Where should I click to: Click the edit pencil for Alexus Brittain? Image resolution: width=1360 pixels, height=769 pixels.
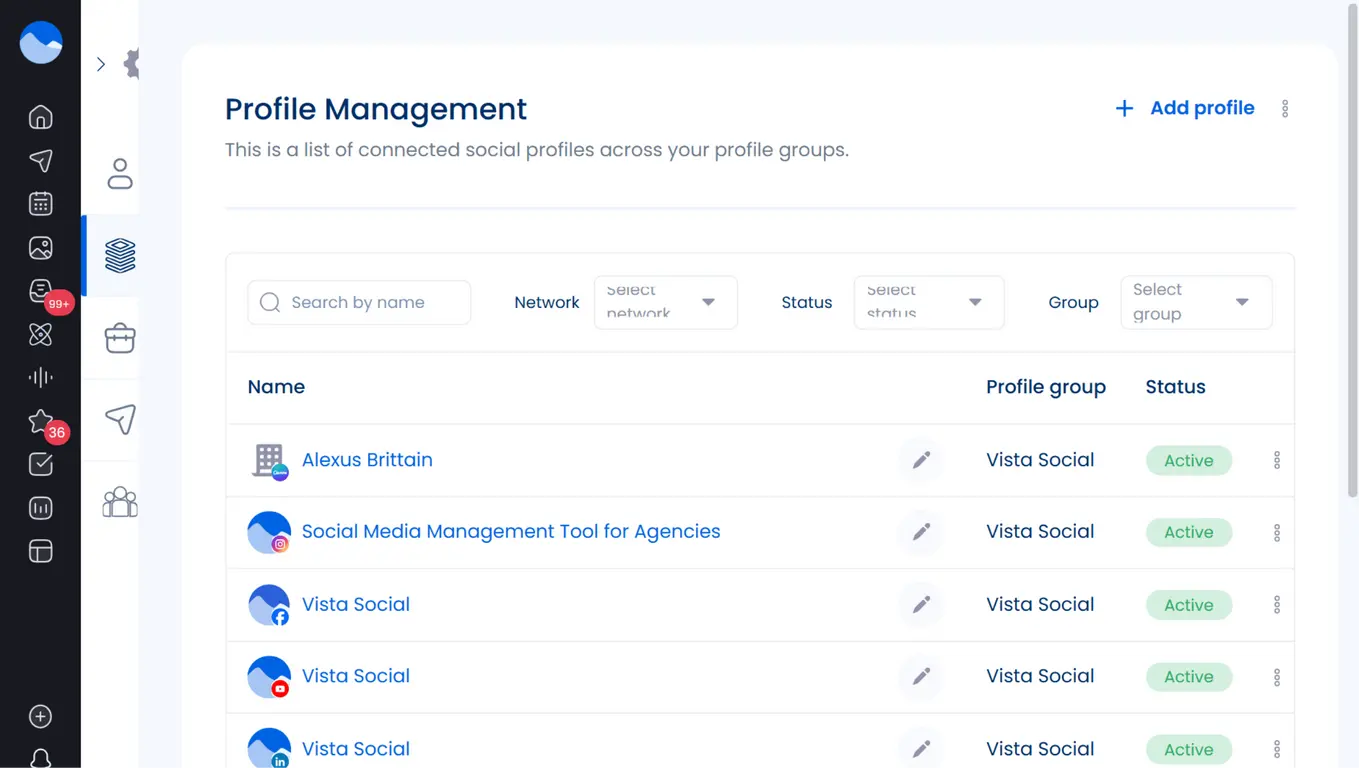(921, 460)
